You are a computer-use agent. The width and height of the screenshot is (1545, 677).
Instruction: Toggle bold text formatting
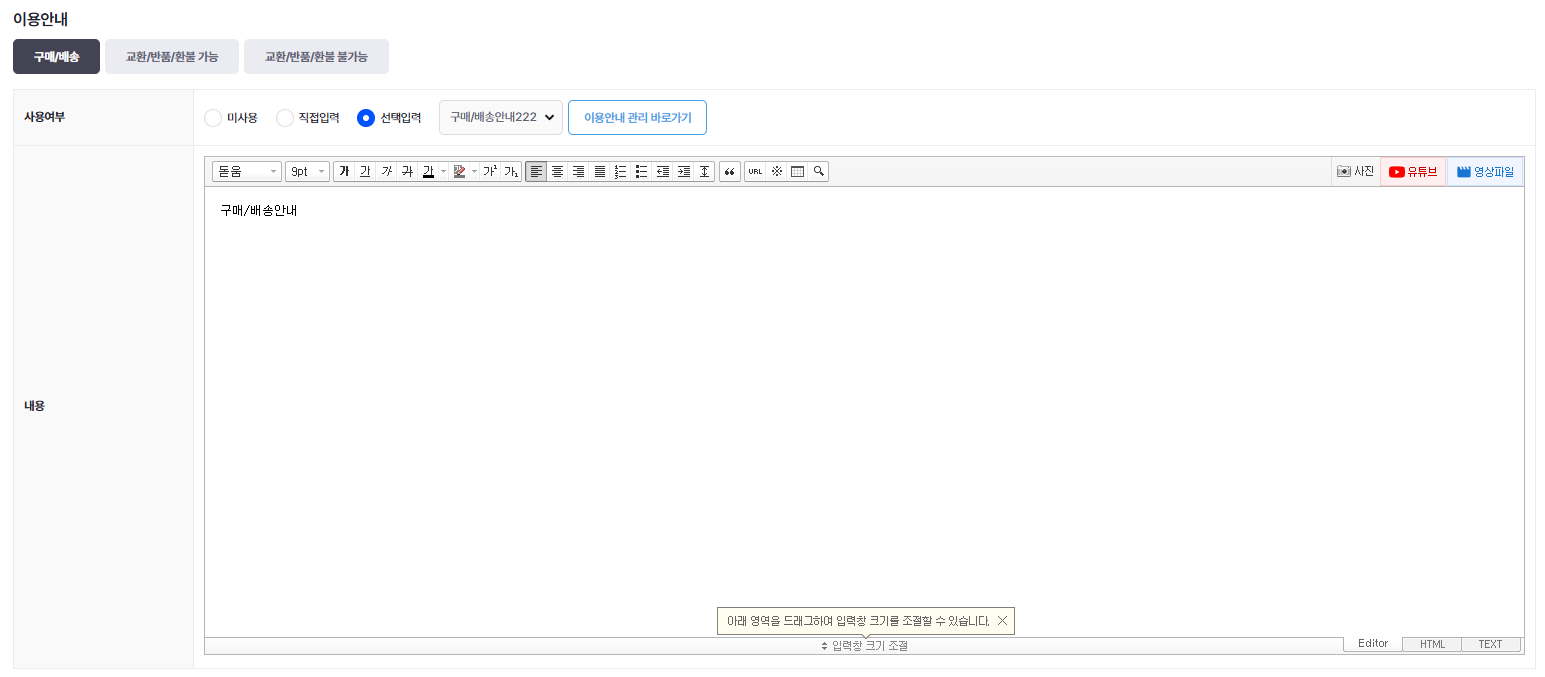pyautogui.click(x=344, y=171)
